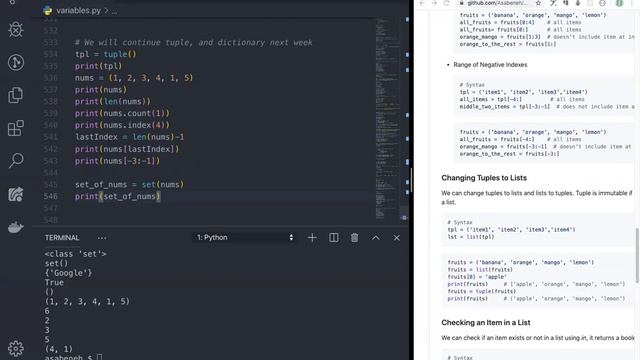
Task: Open the '1: Python' terminal selector
Action: [x=244, y=238]
